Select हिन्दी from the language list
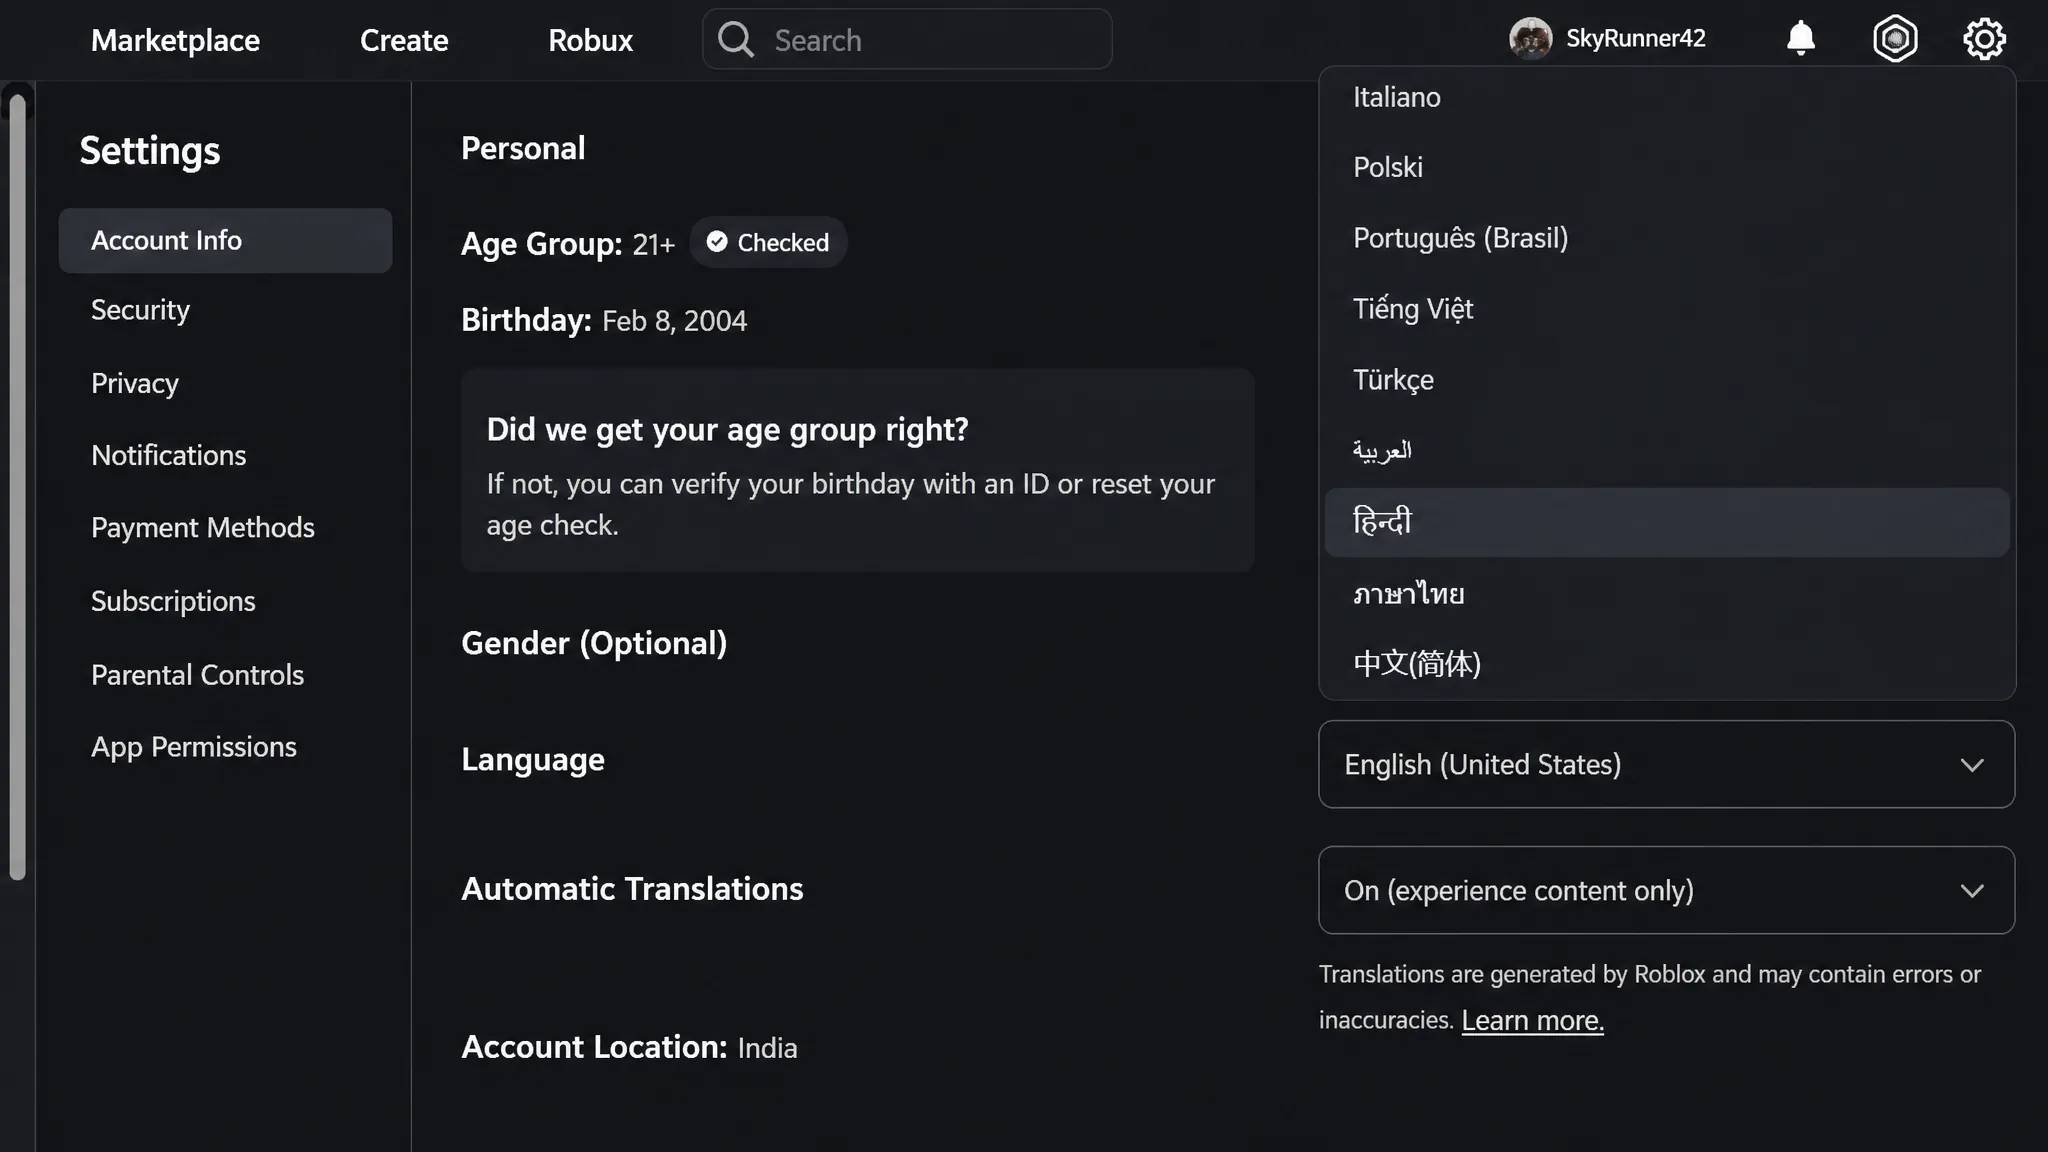 coord(1666,522)
